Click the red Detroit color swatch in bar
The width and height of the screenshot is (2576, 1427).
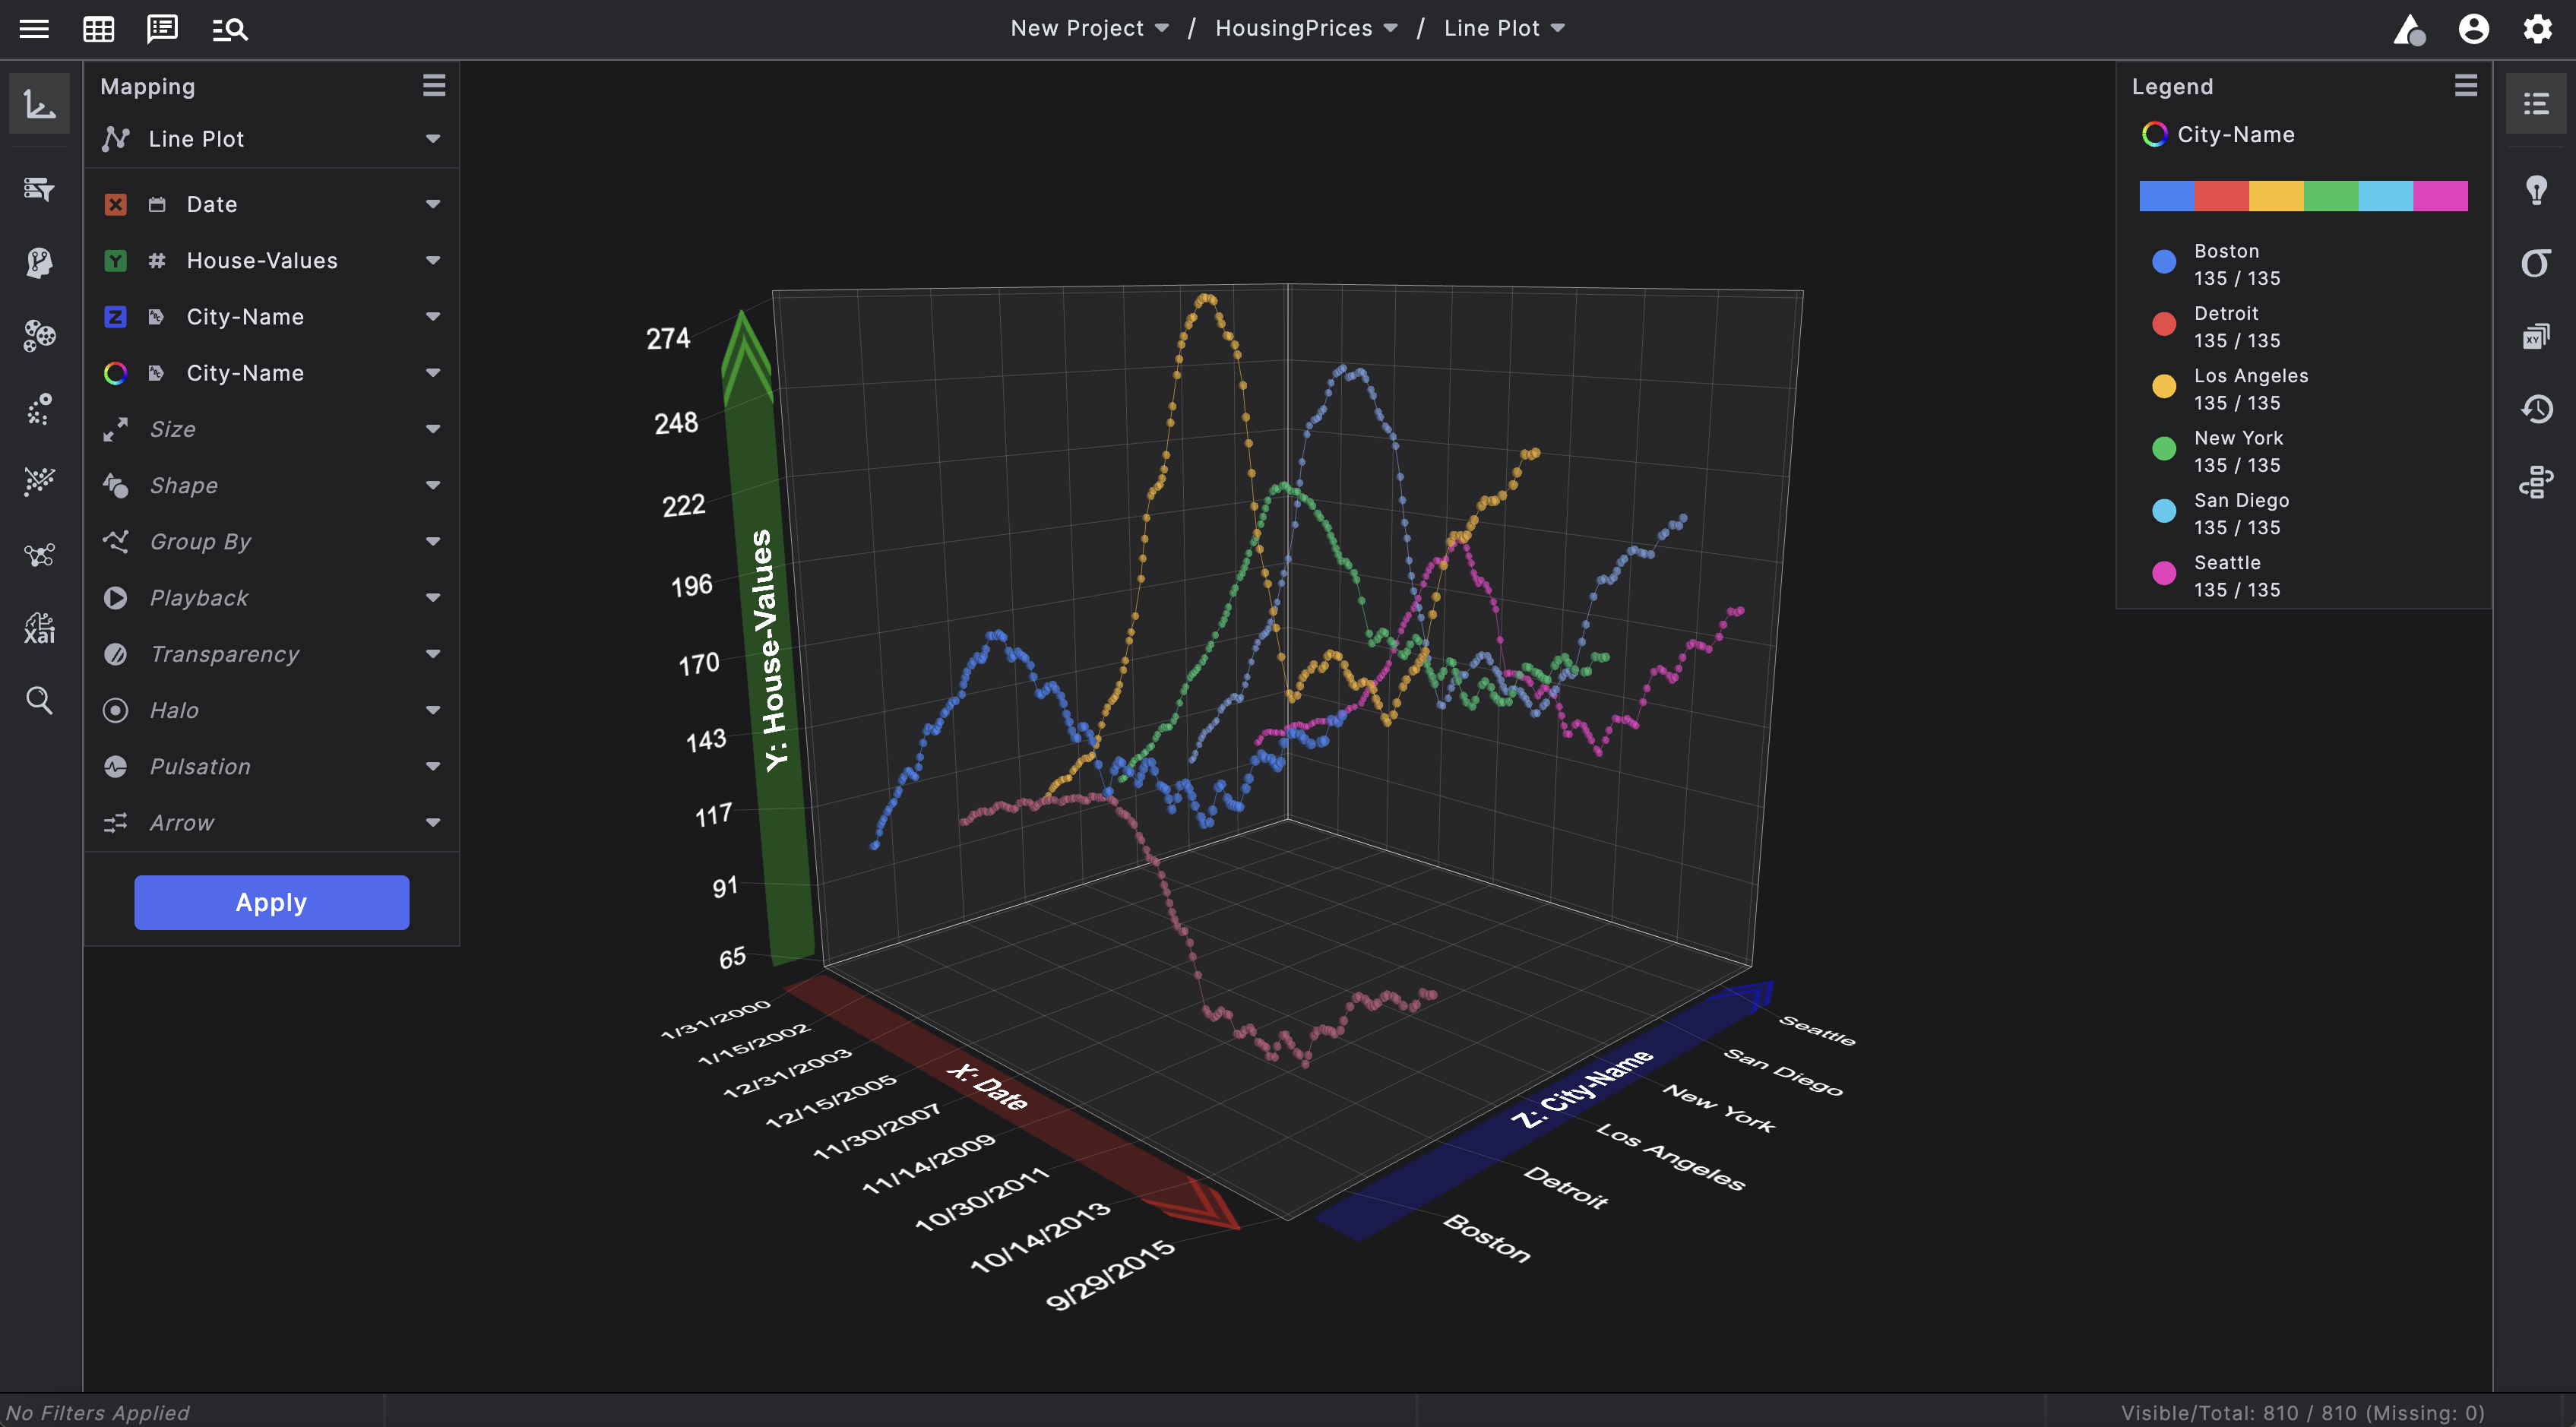2222,196
